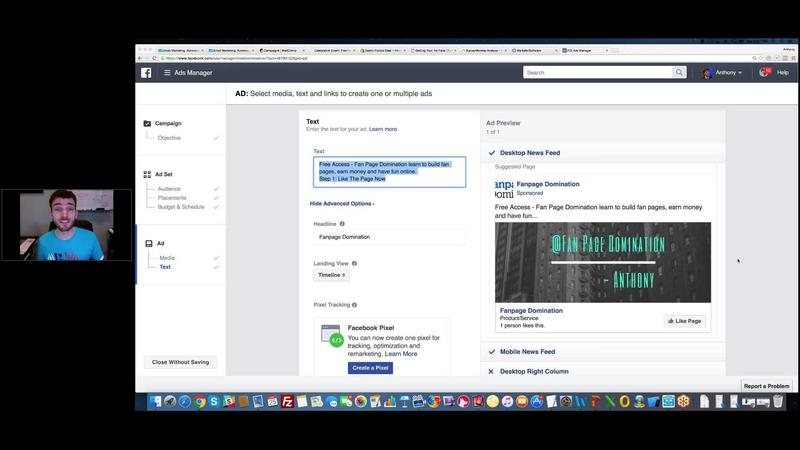Click the Facebook search field
800x450 pixels.
pos(597,72)
